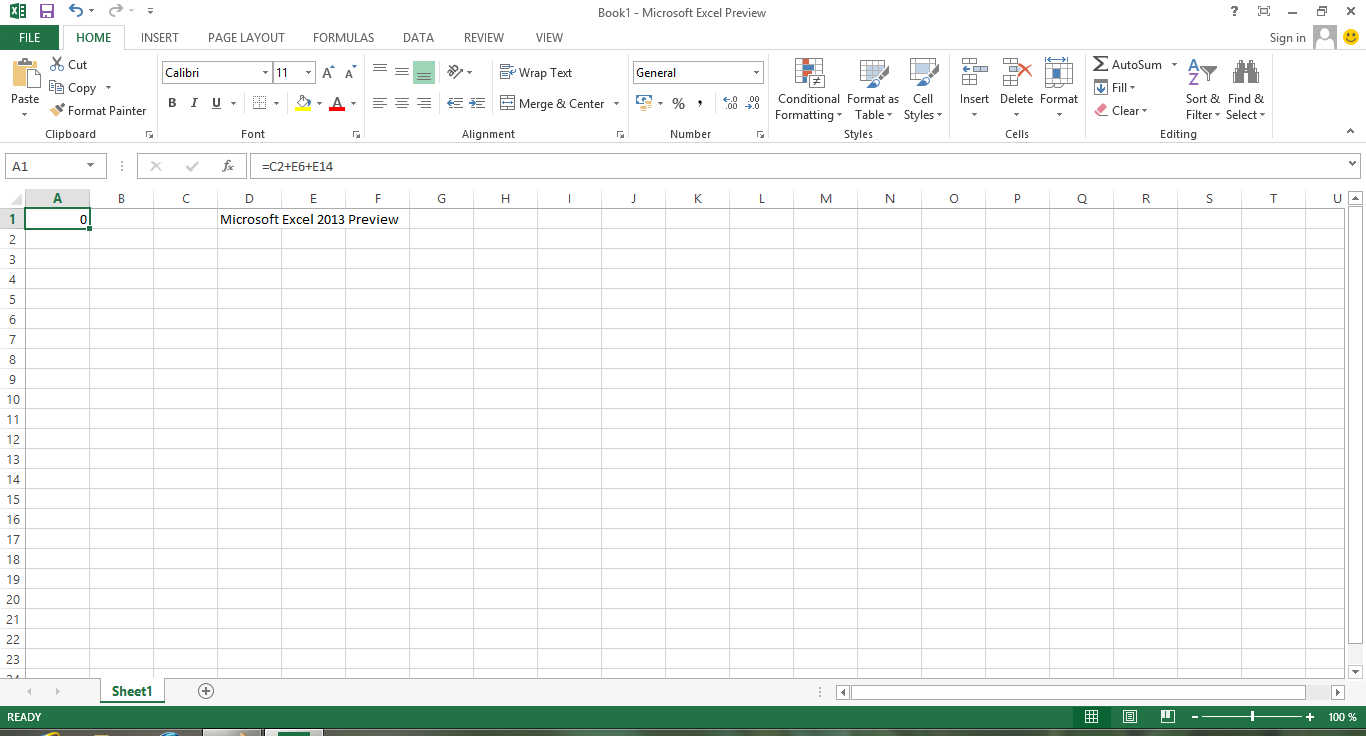Image resolution: width=1366 pixels, height=736 pixels.
Task: Click the zoom slider handle
Action: click(1252, 717)
